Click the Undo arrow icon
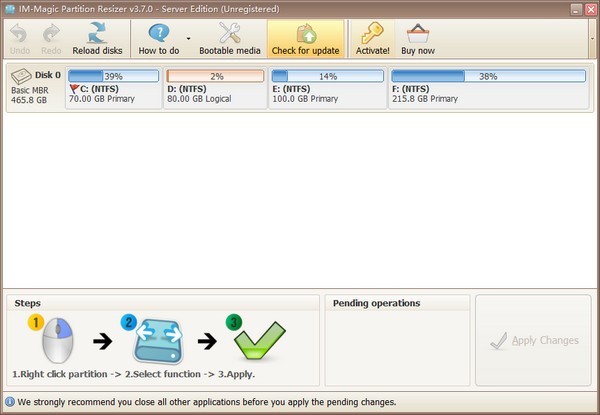The width and height of the screenshot is (600, 415). (x=20, y=33)
